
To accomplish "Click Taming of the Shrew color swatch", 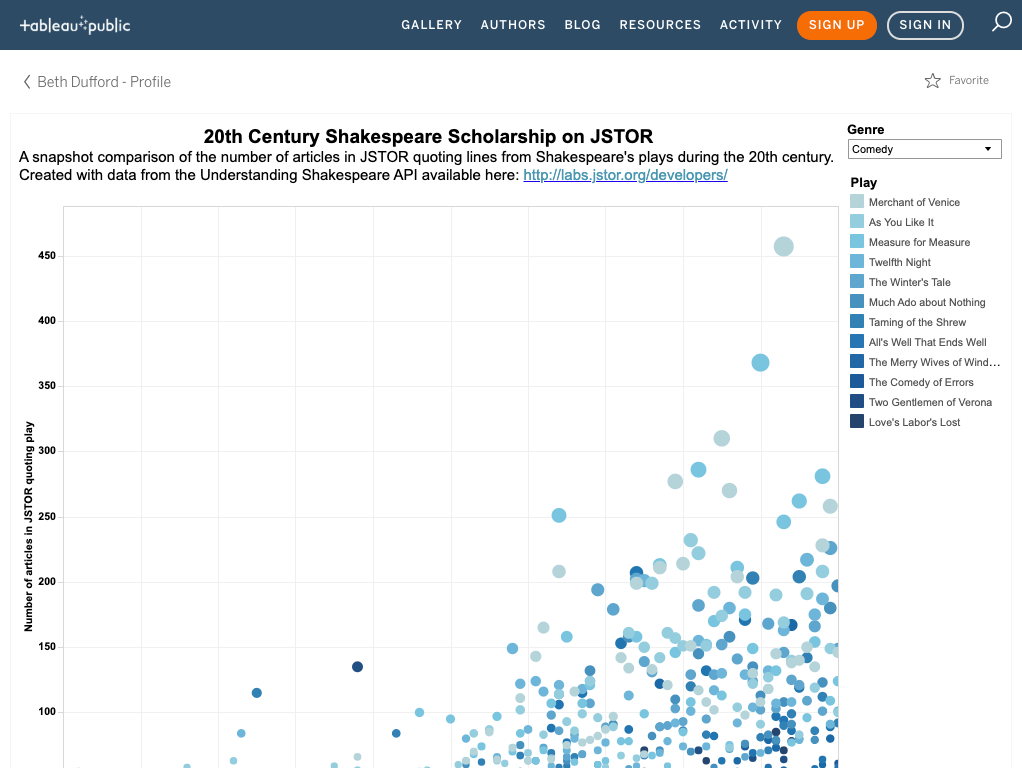I will point(857,321).
